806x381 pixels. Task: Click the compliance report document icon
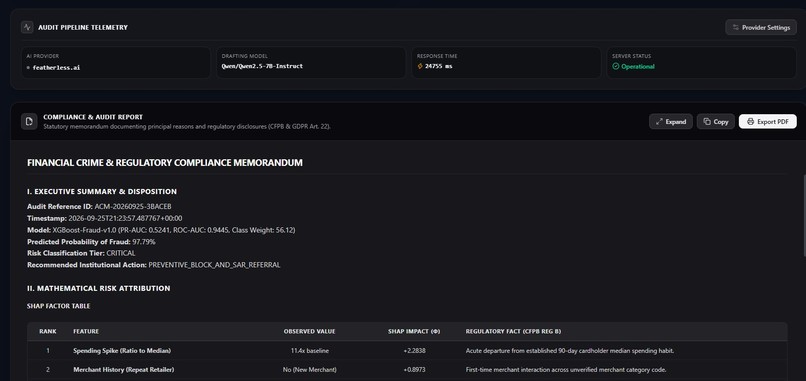(x=29, y=121)
